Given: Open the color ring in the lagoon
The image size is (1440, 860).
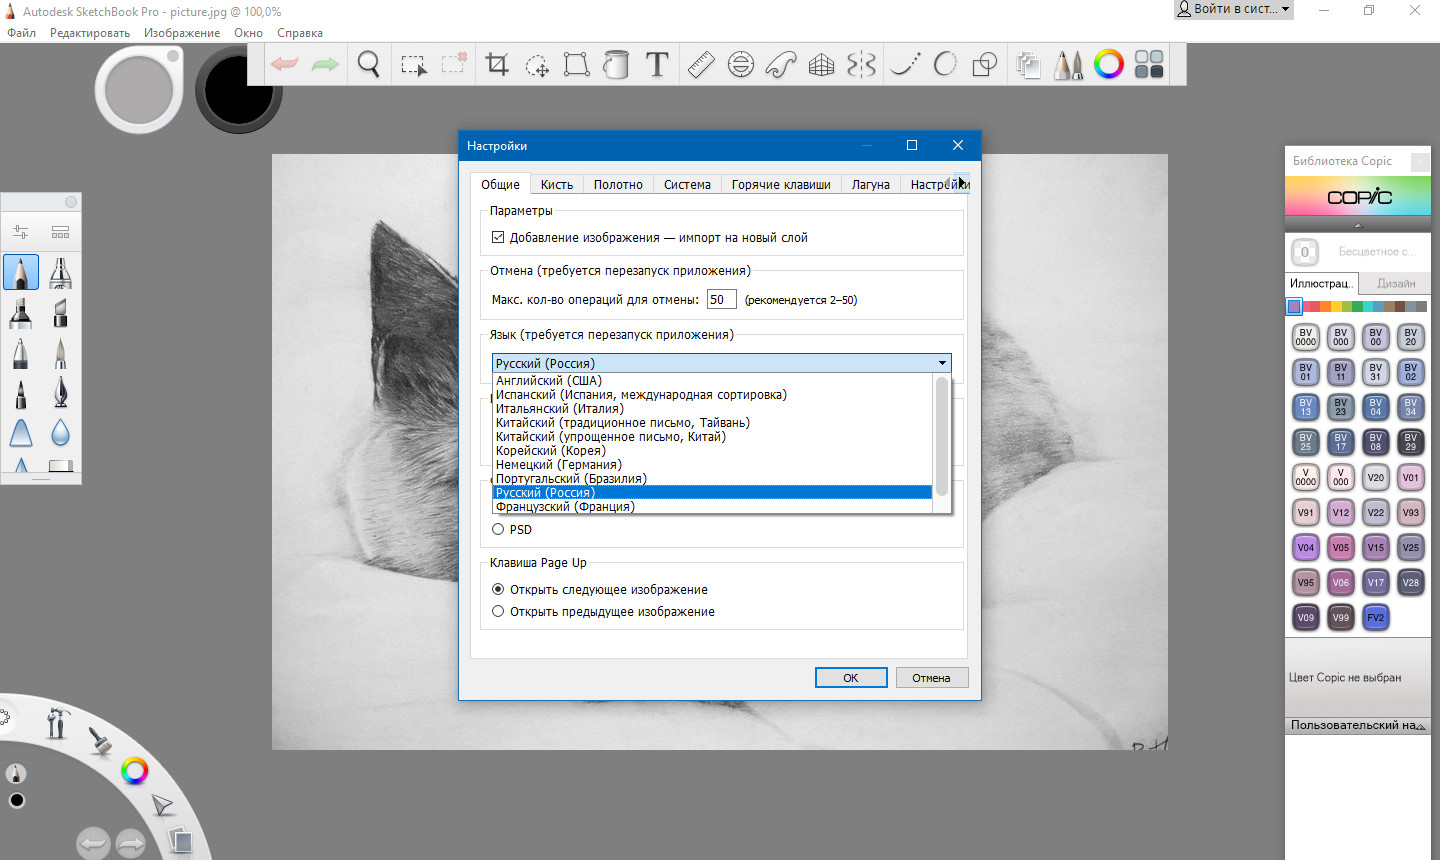Looking at the screenshot, I should tap(134, 770).
